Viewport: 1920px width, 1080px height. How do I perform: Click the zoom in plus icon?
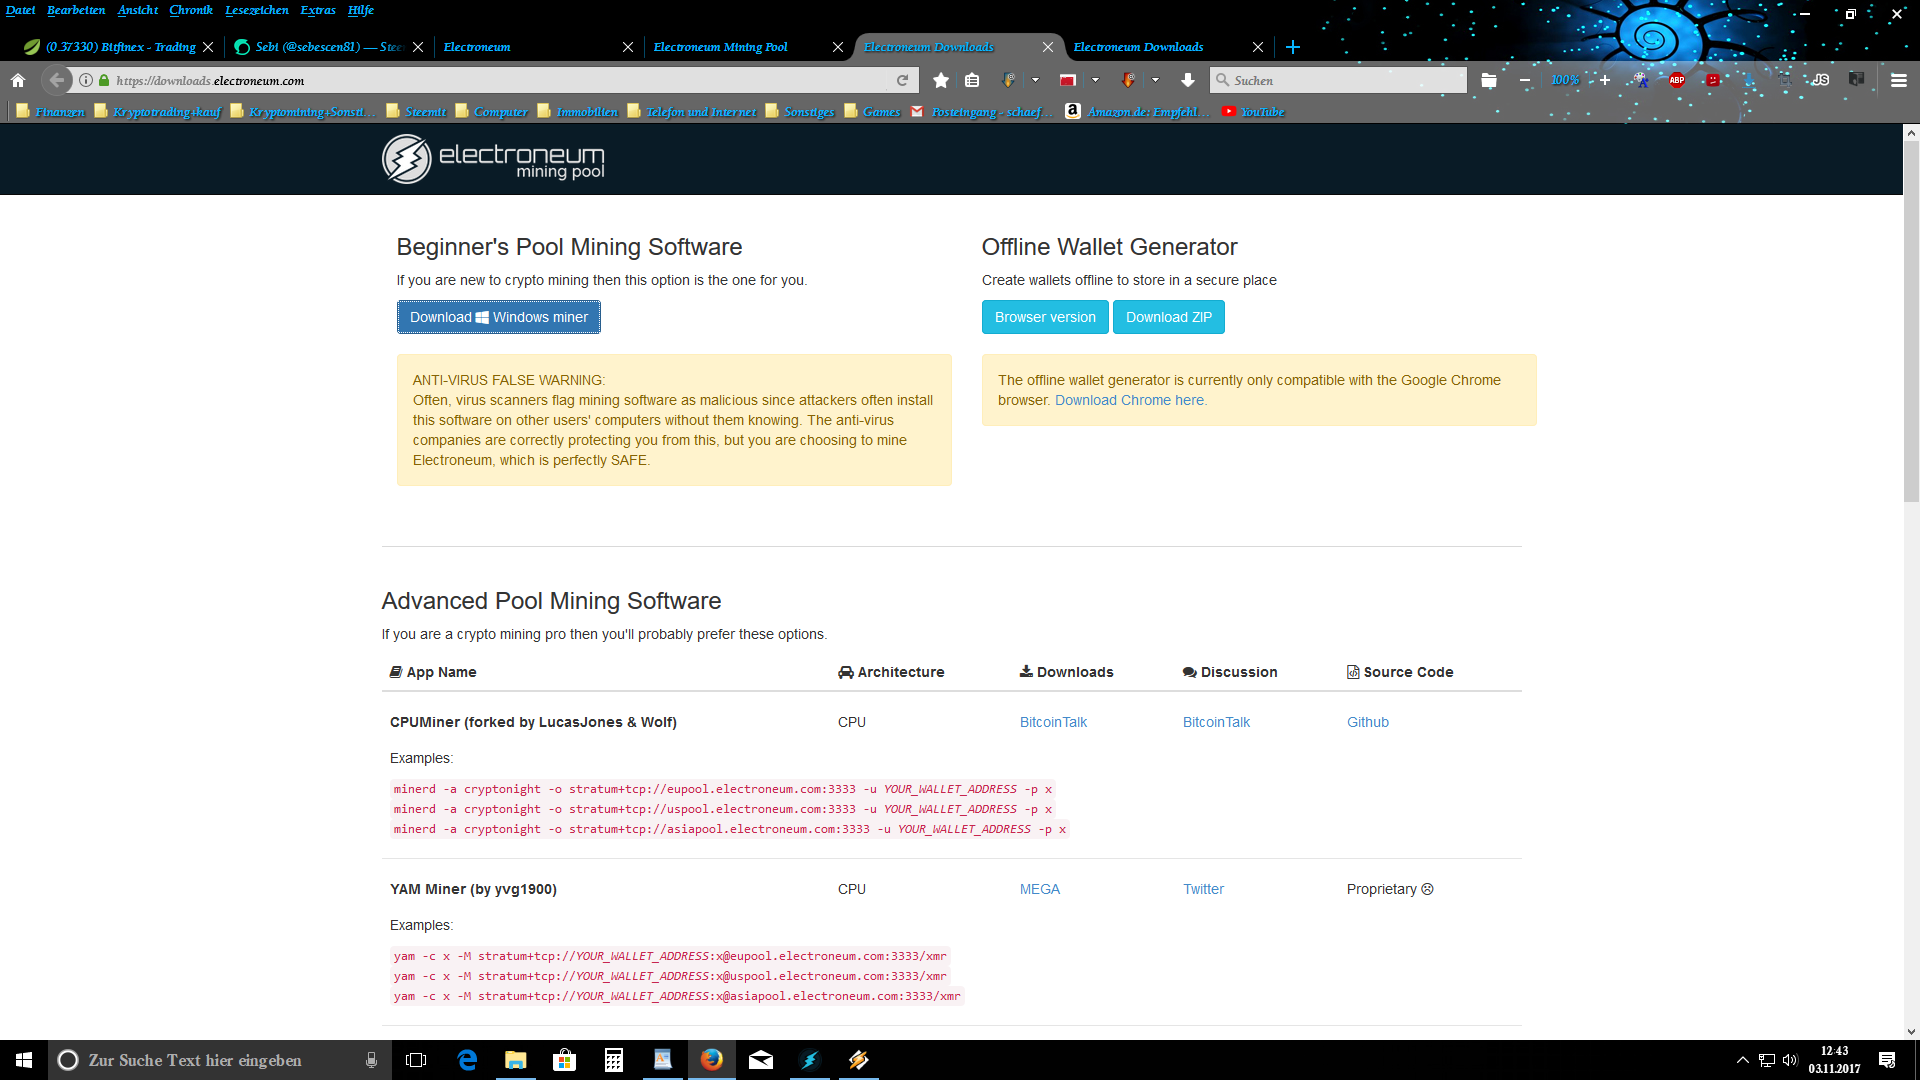click(x=1605, y=80)
